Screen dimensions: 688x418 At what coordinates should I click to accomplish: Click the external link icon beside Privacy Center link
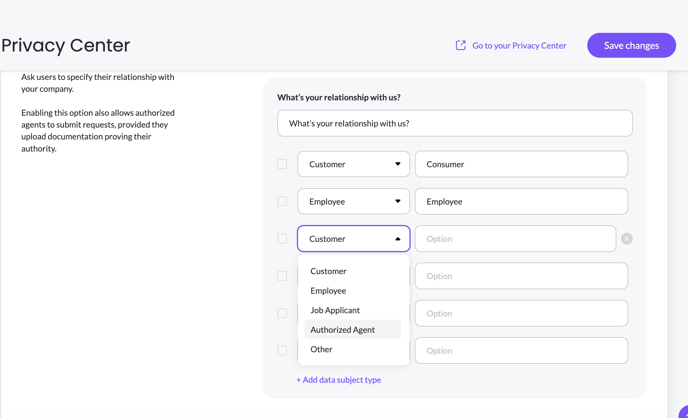point(460,45)
